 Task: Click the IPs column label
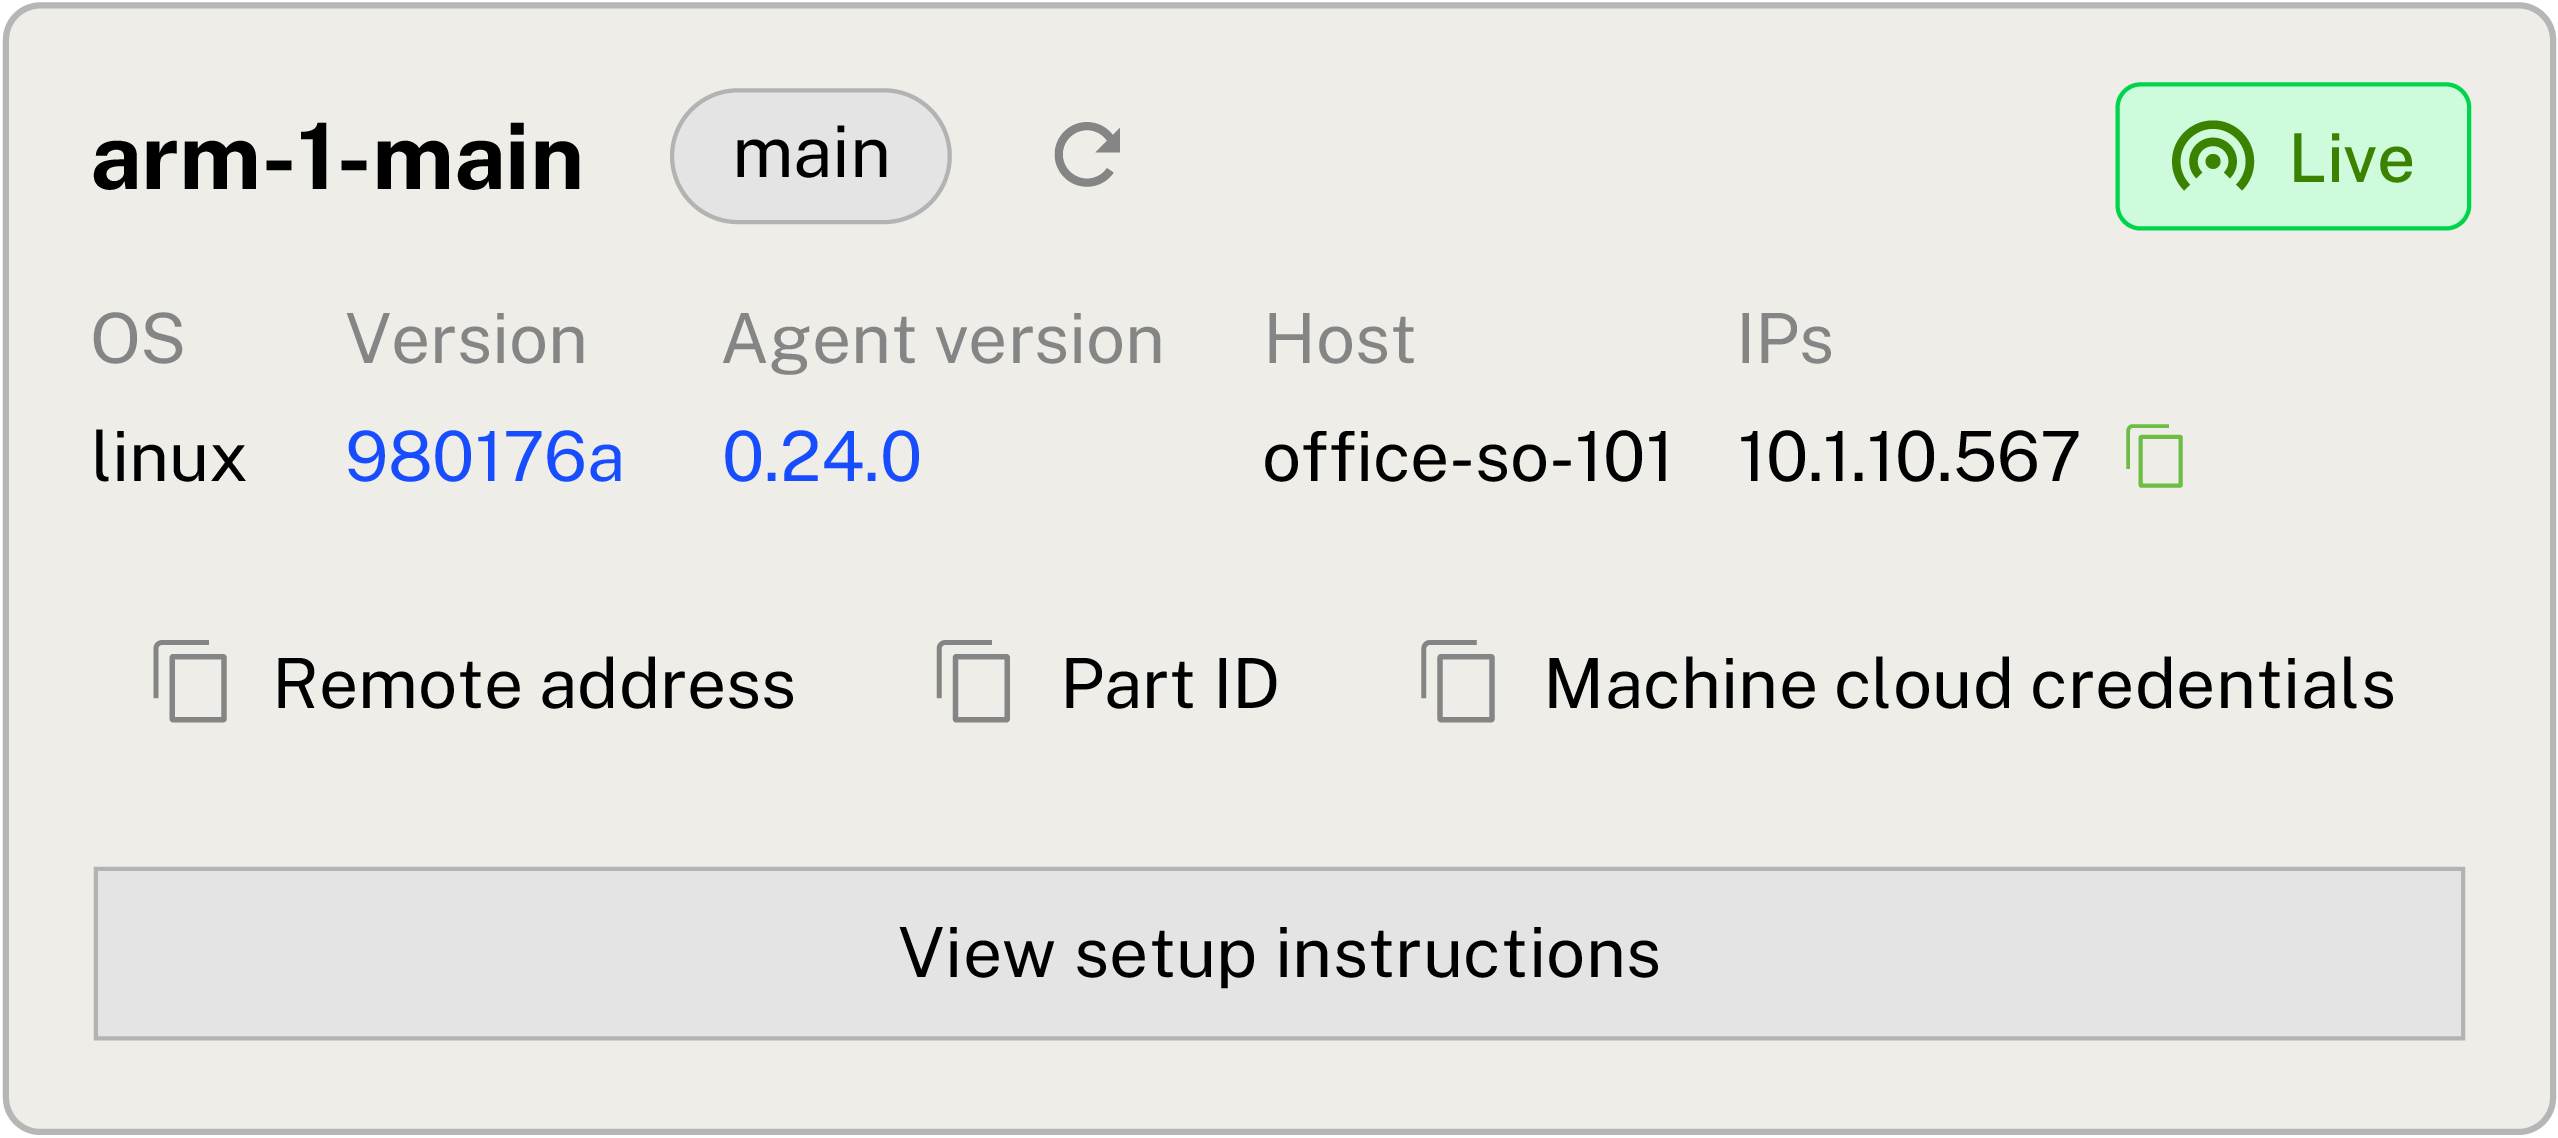click(1785, 340)
